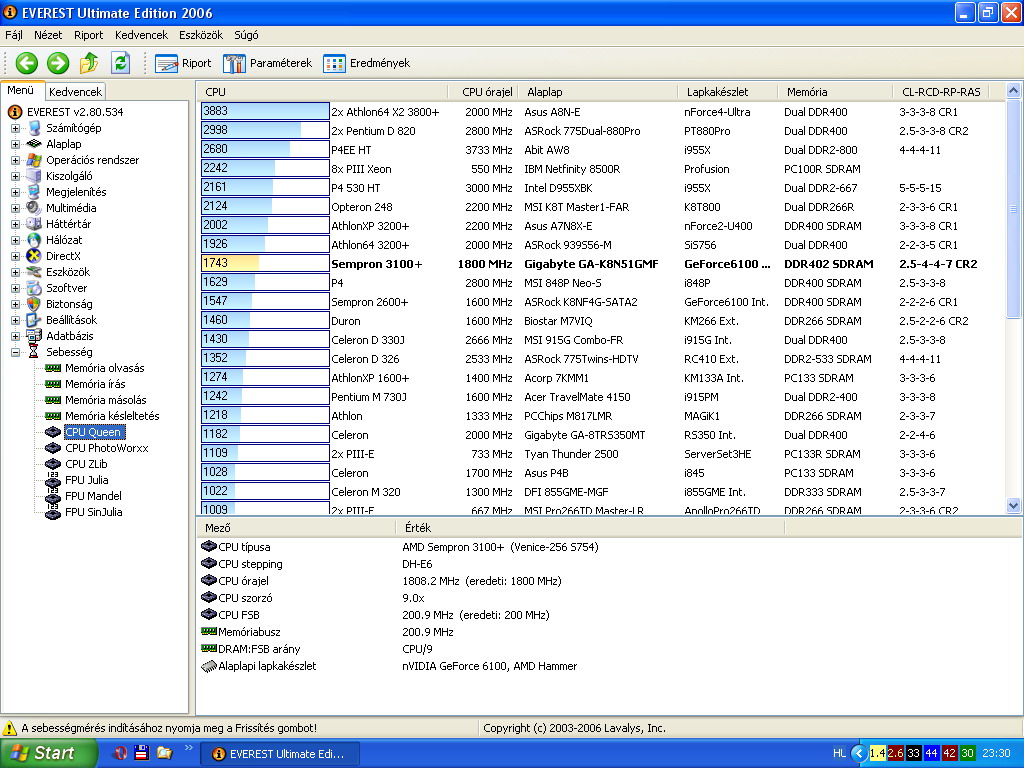Viewport: 1024px width, 768px height.
Task: Expand the Biztonság tree node
Action: 15,304
